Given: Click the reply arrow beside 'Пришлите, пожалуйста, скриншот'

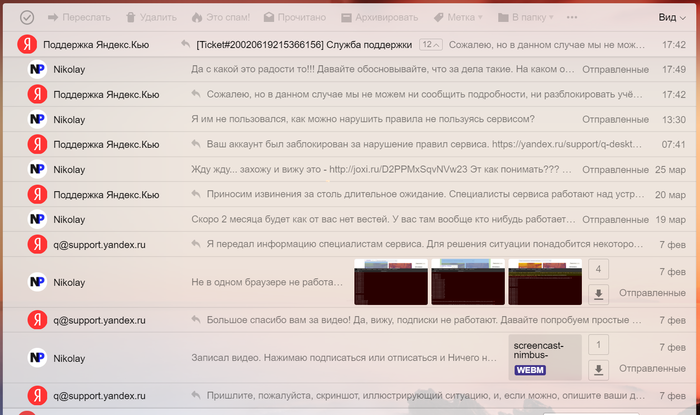Looking at the screenshot, I should tap(196, 395).
